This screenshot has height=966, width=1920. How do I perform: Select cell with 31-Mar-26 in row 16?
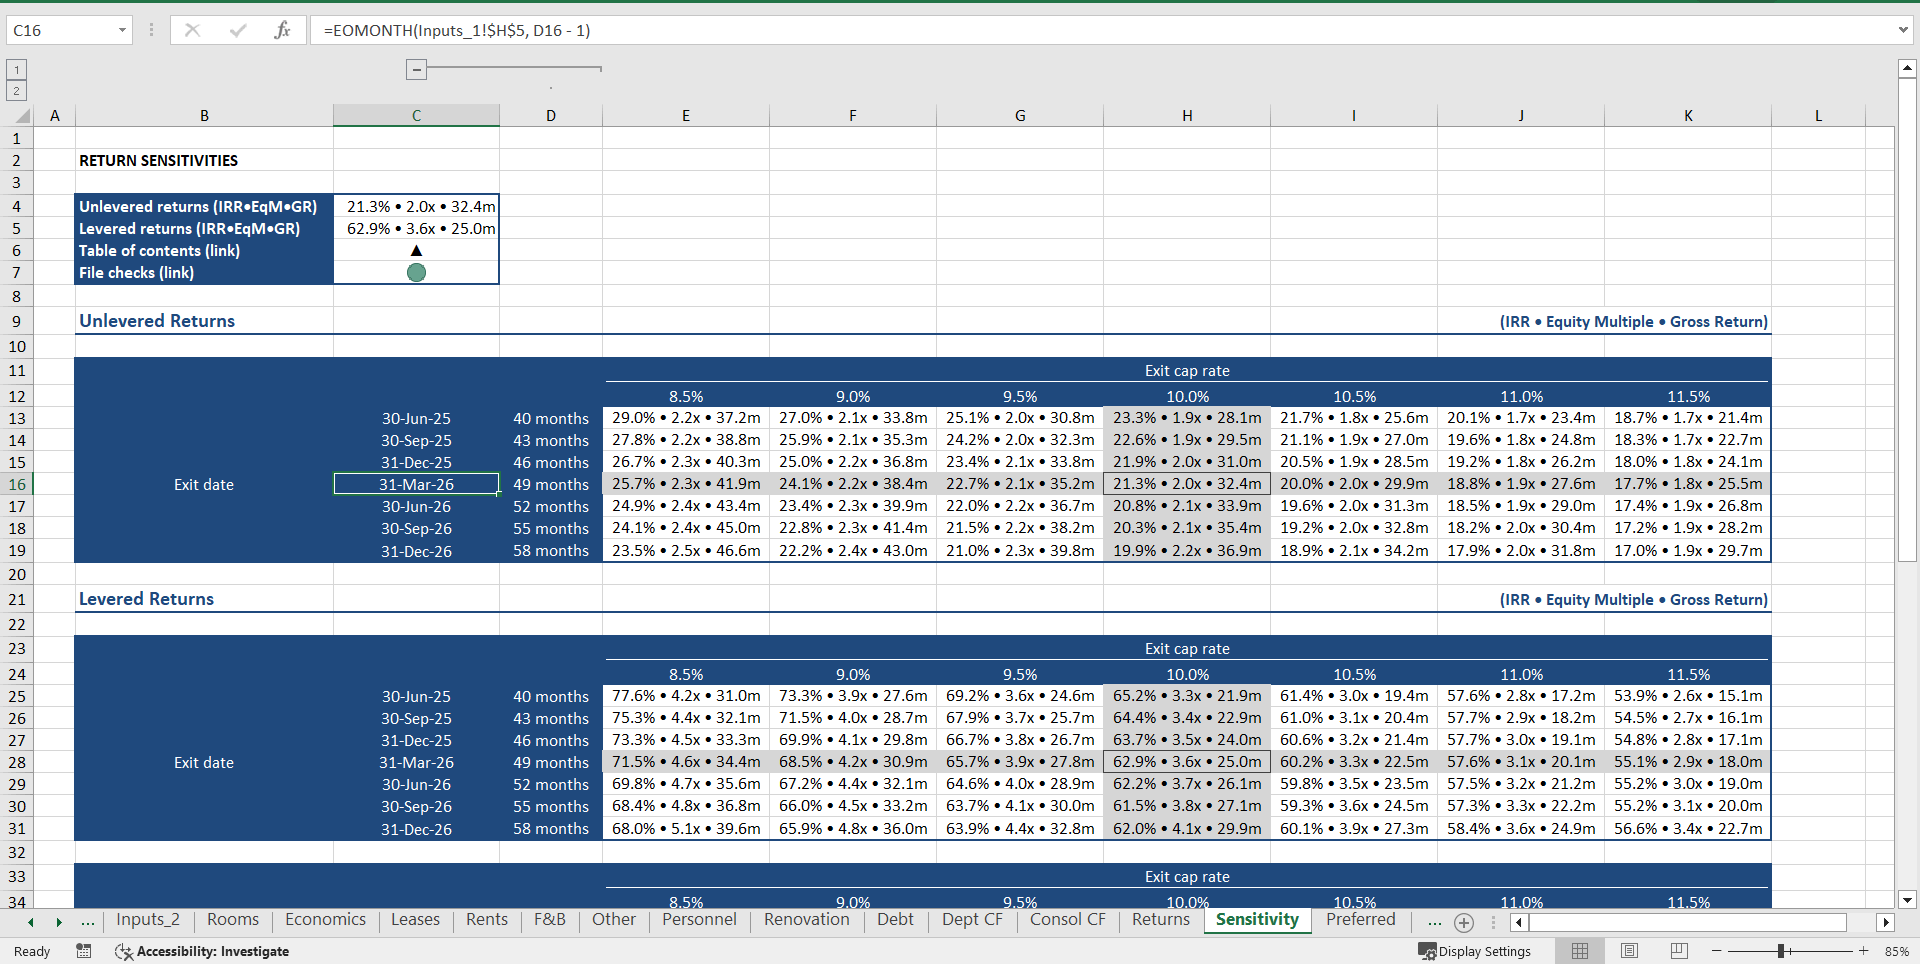point(416,484)
